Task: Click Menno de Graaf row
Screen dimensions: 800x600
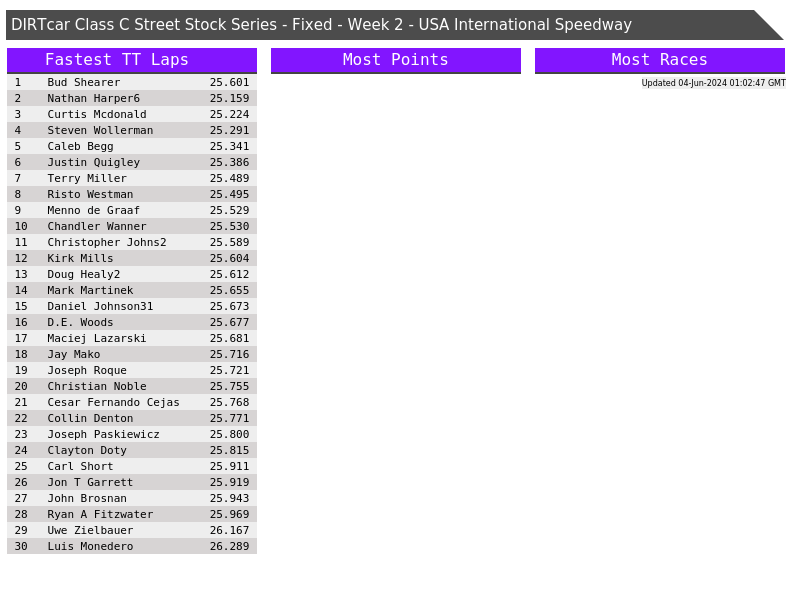Action: point(93,210)
